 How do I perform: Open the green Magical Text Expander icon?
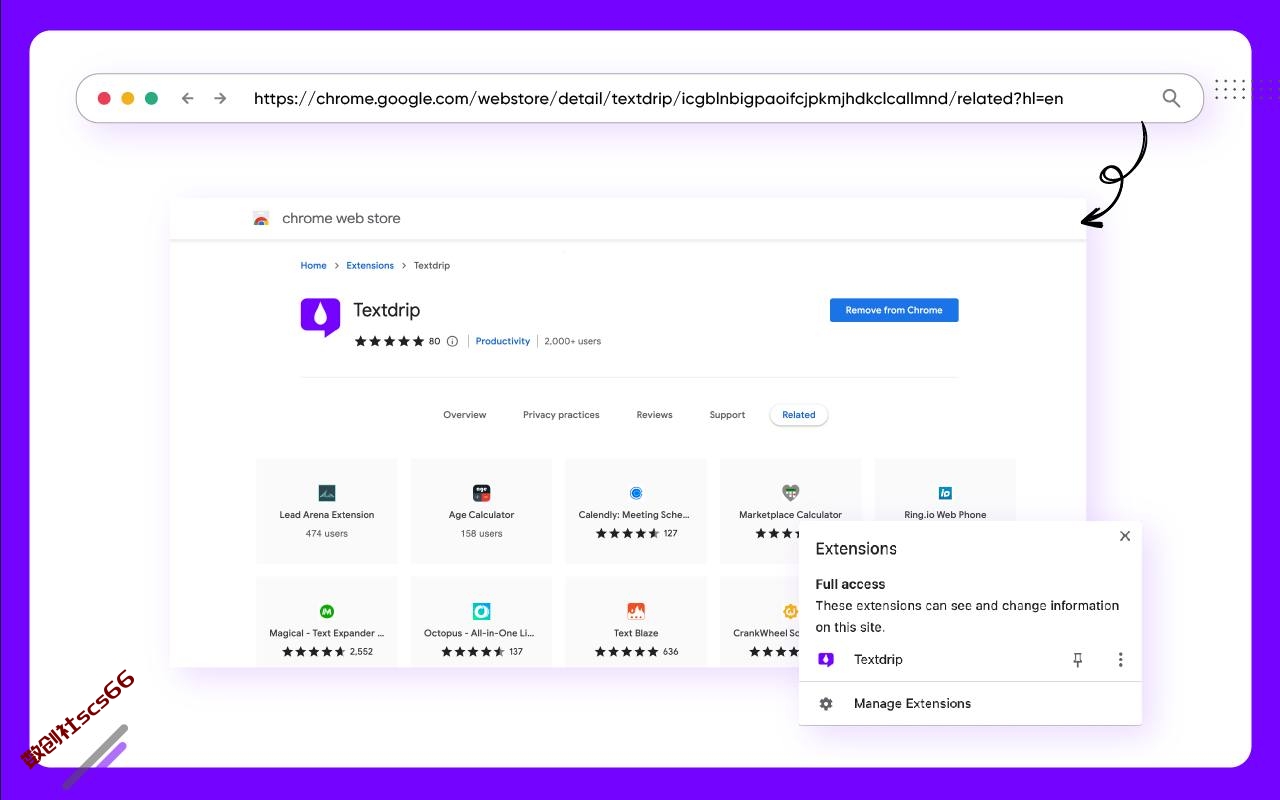pos(327,611)
